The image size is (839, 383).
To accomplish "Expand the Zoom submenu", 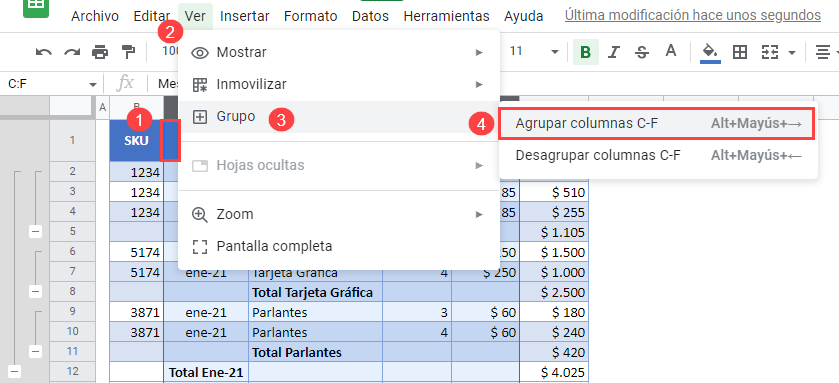I will (339, 215).
